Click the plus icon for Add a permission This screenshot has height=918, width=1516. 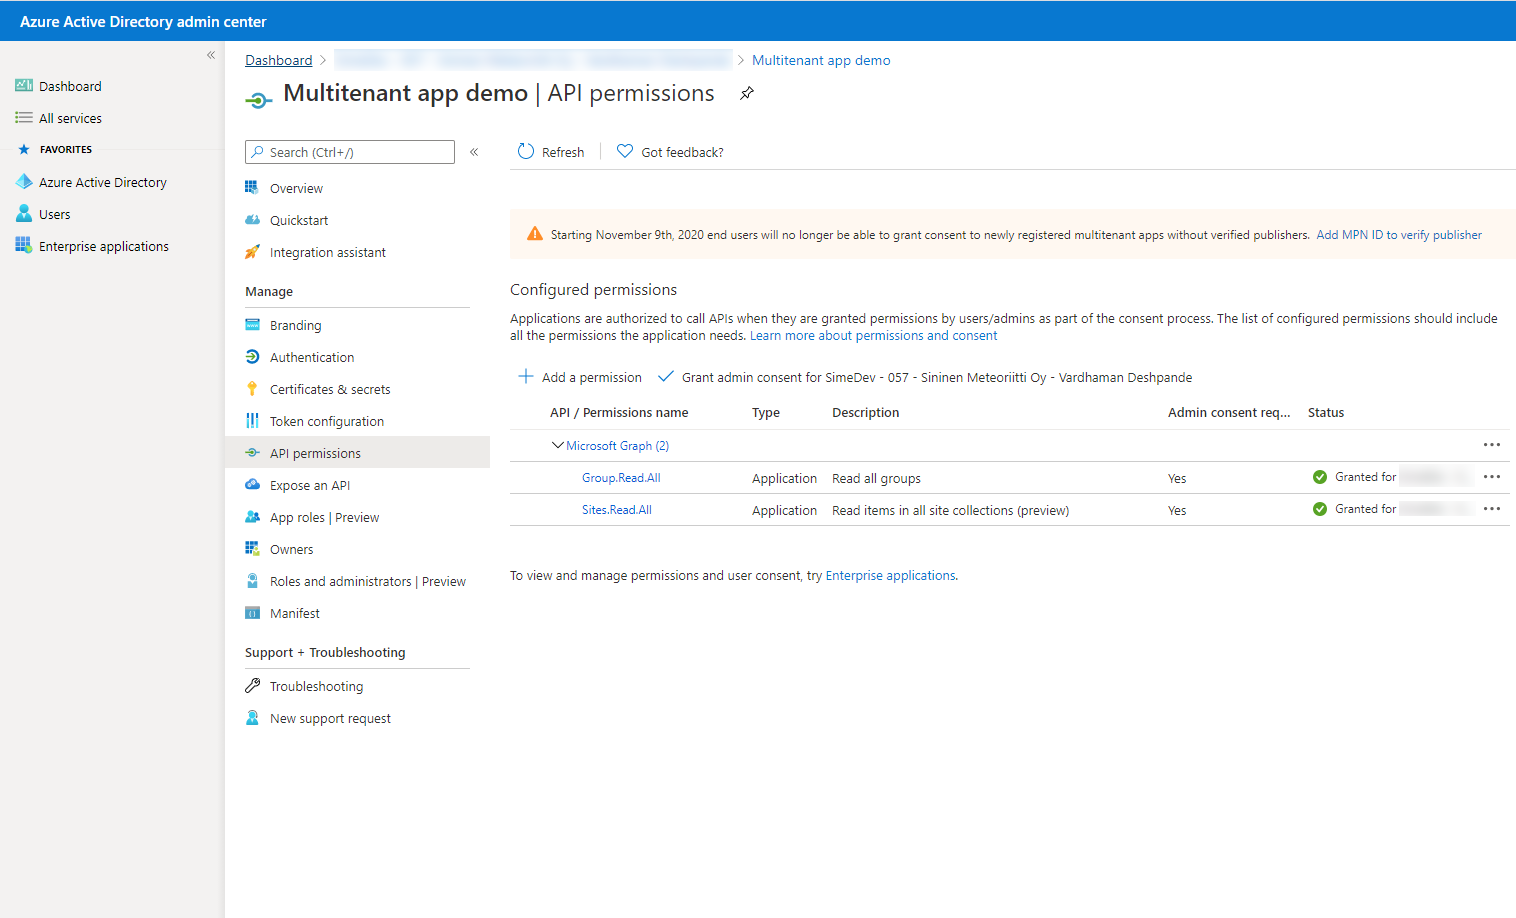click(x=526, y=377)
